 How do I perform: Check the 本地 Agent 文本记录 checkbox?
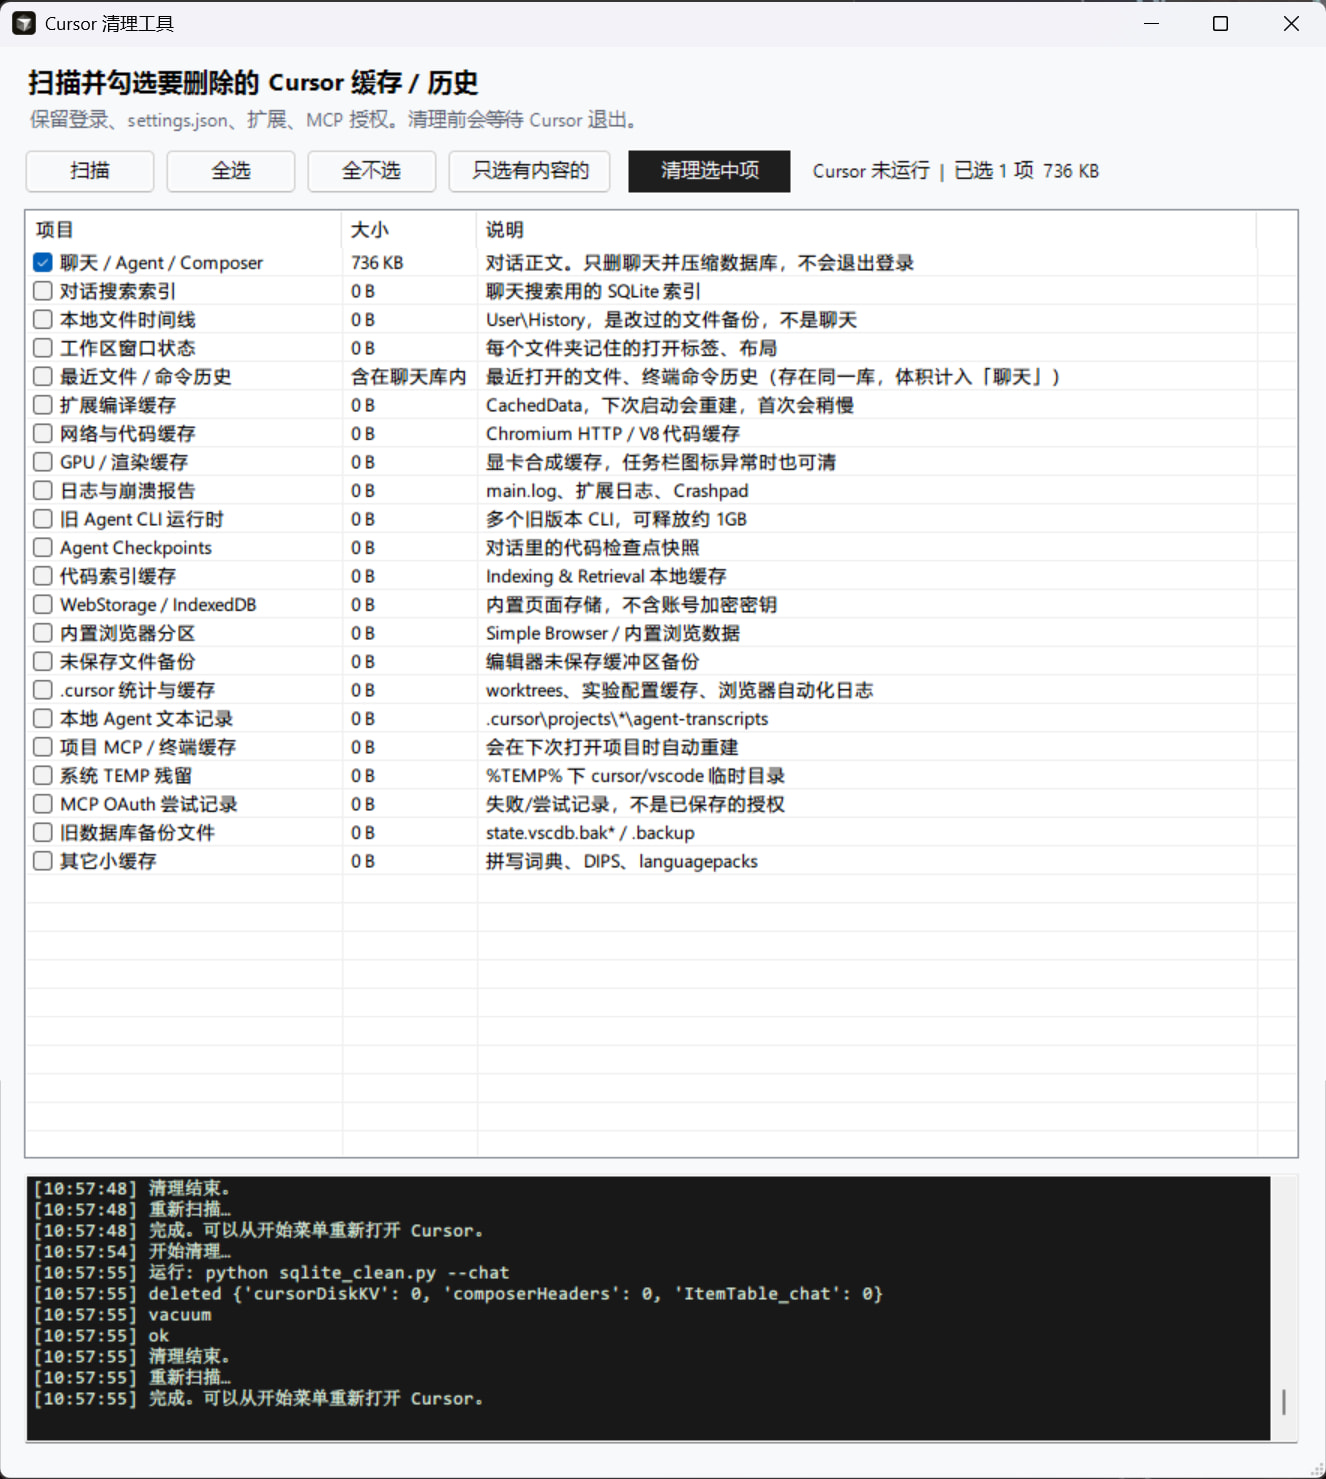43,719
